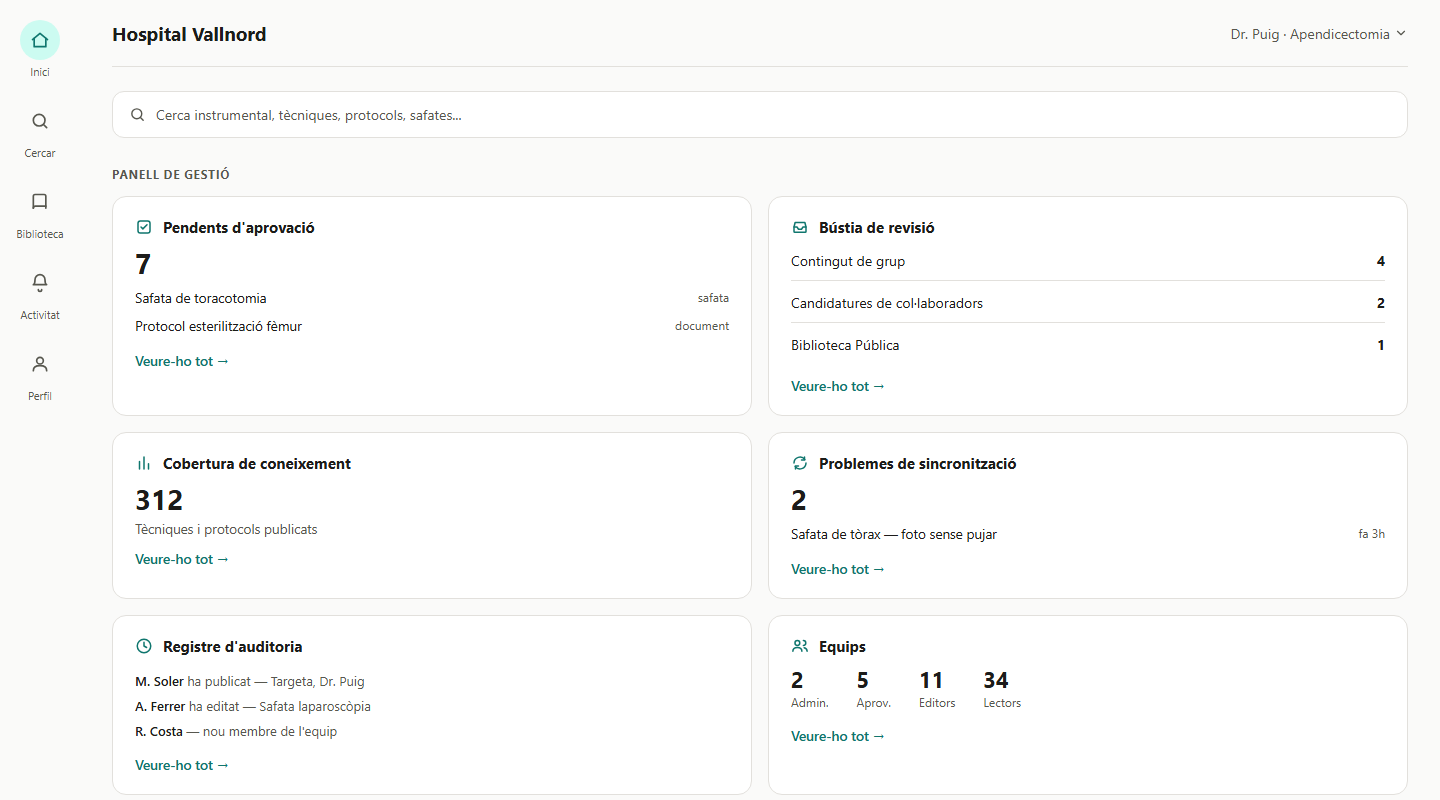Click the inbox icon beside Bústia de revisió

coord(800,228)
